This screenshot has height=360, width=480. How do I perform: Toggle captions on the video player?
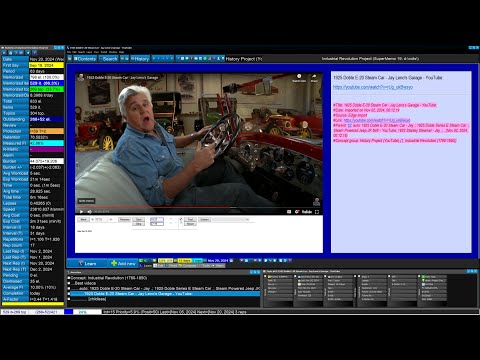pyautogui.click(x=289, y=212)
